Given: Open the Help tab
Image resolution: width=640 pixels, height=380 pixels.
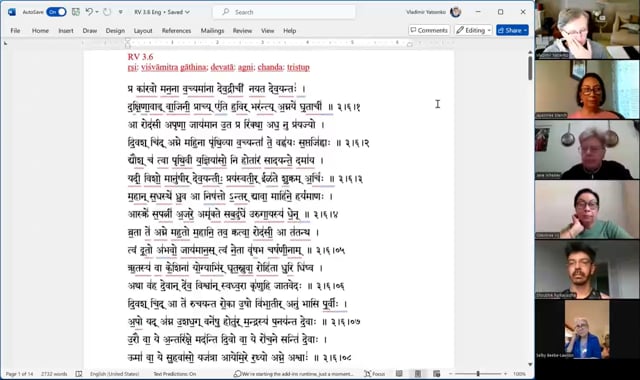Looking at the screenshot, I should [x=289, y=31].
